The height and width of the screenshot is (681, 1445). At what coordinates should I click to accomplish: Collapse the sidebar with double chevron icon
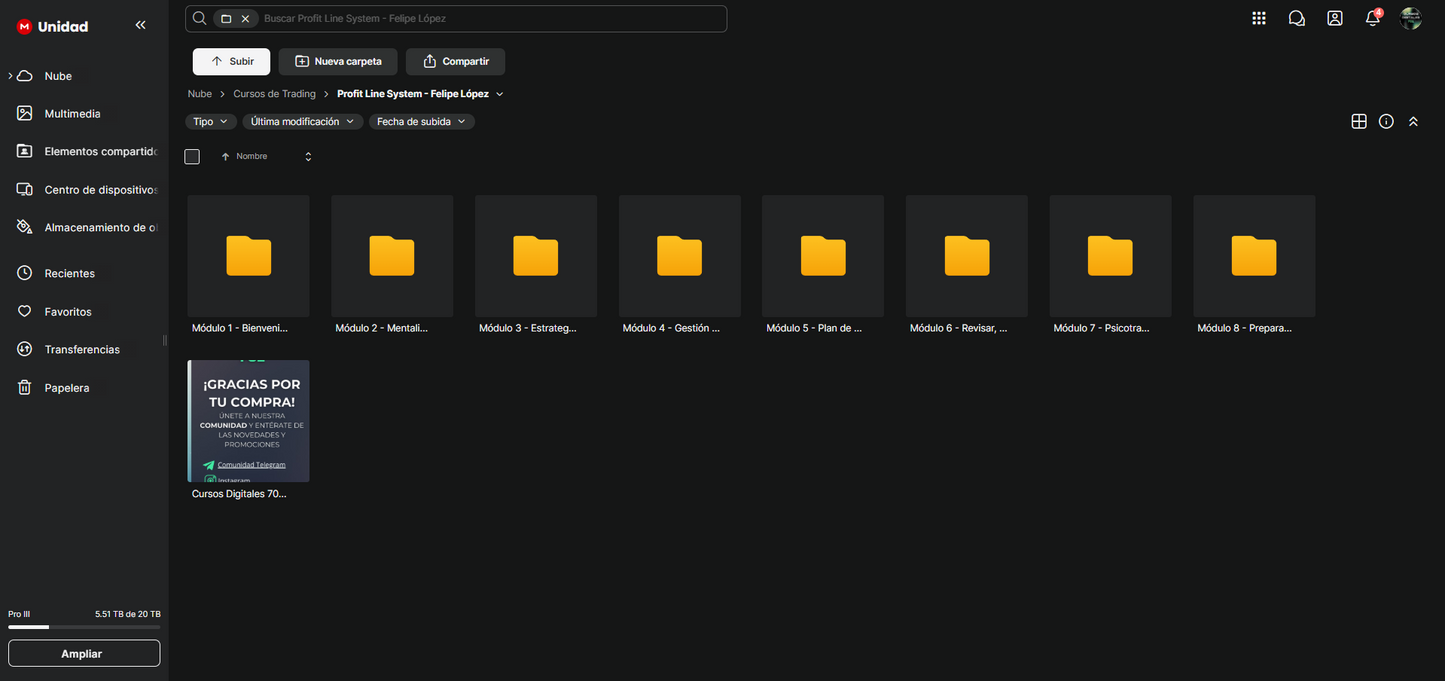[140, 25]
